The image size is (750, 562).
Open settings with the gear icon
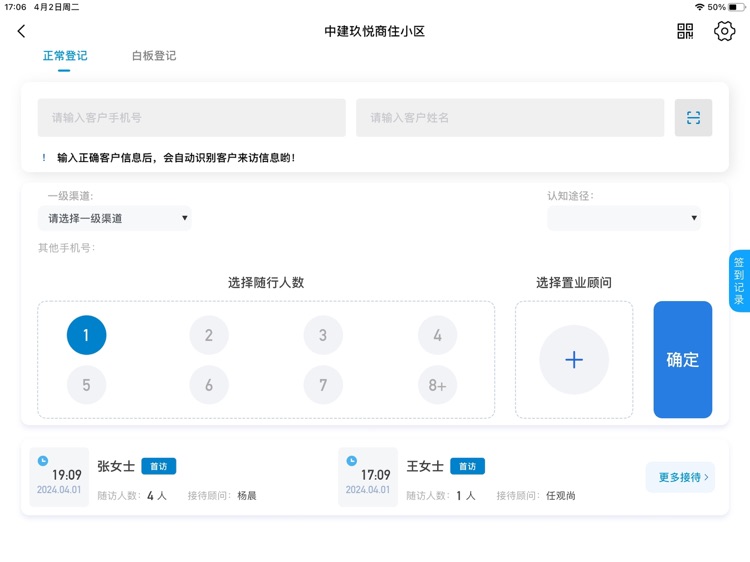coord(724,32)
